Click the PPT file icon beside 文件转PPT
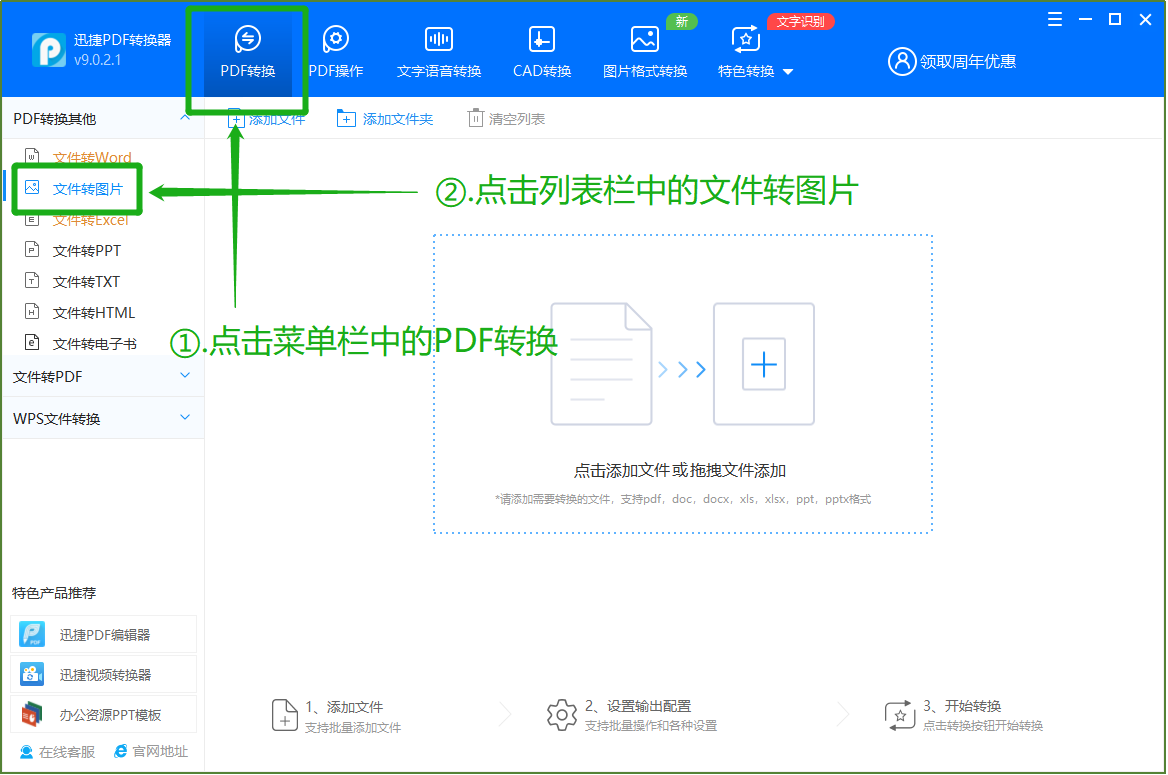This screenshot has height=775, width=1168. [x=32, y=249]
